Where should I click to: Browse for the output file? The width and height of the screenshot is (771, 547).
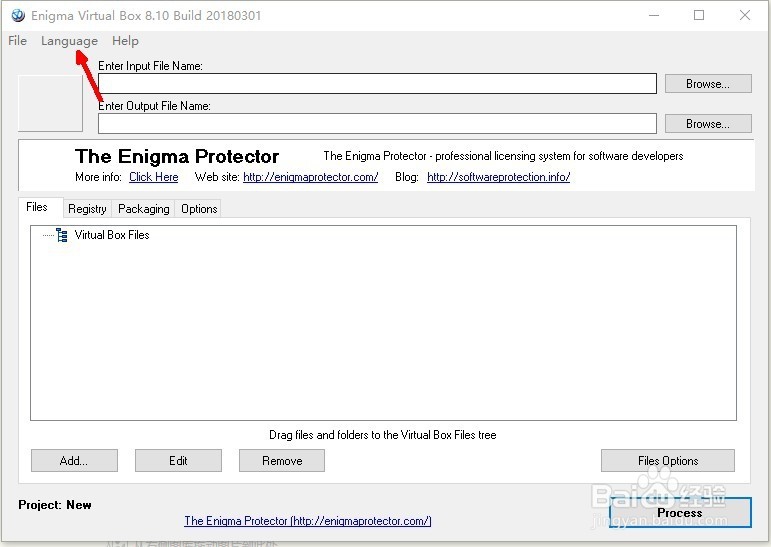pos(708,123)
